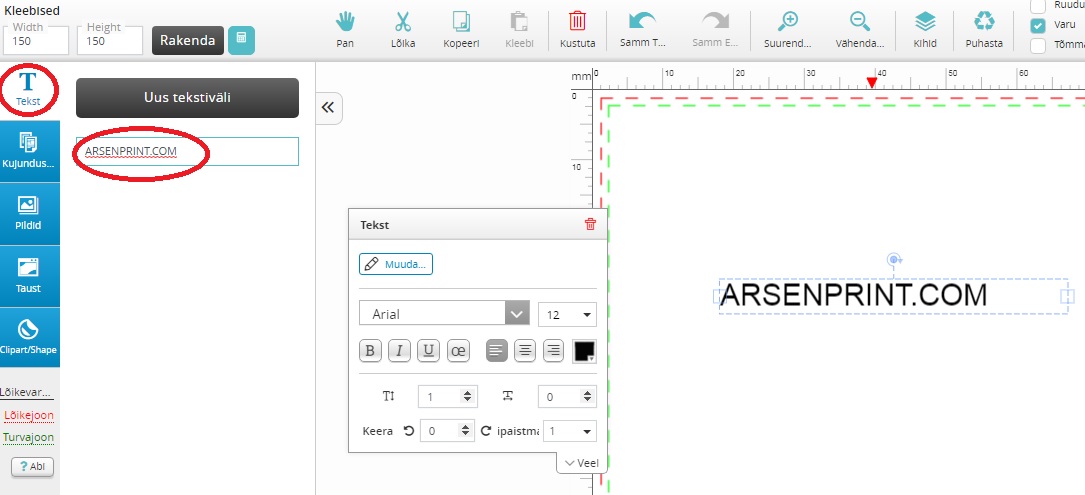Open the black text color swatch
This screenshot has height=495, width=1085.
click(x=584, y=351)
